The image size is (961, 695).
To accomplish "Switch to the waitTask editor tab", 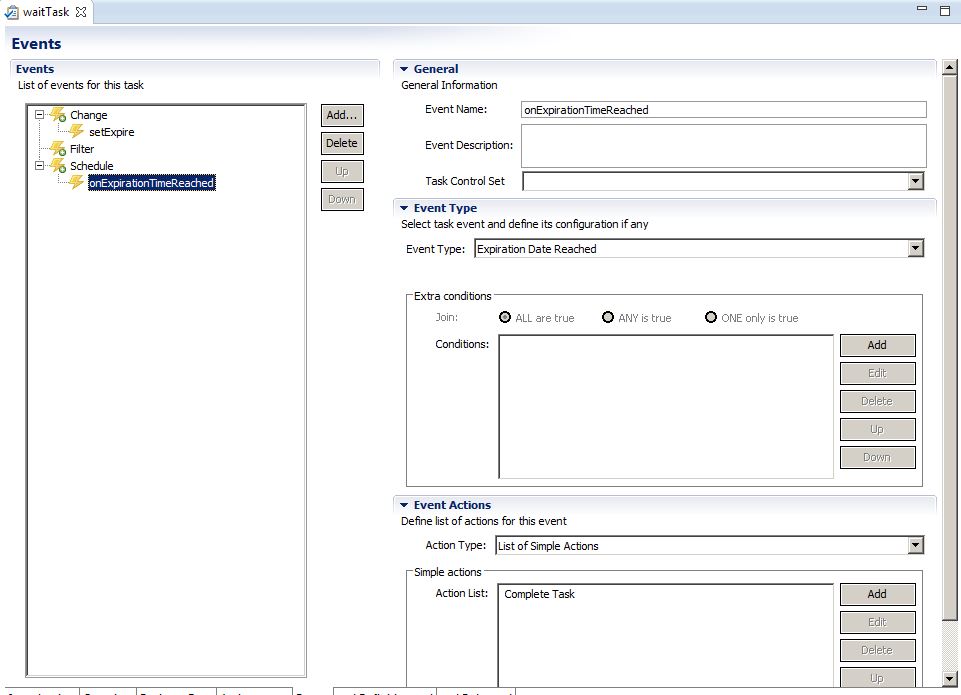I will [46, 12].
